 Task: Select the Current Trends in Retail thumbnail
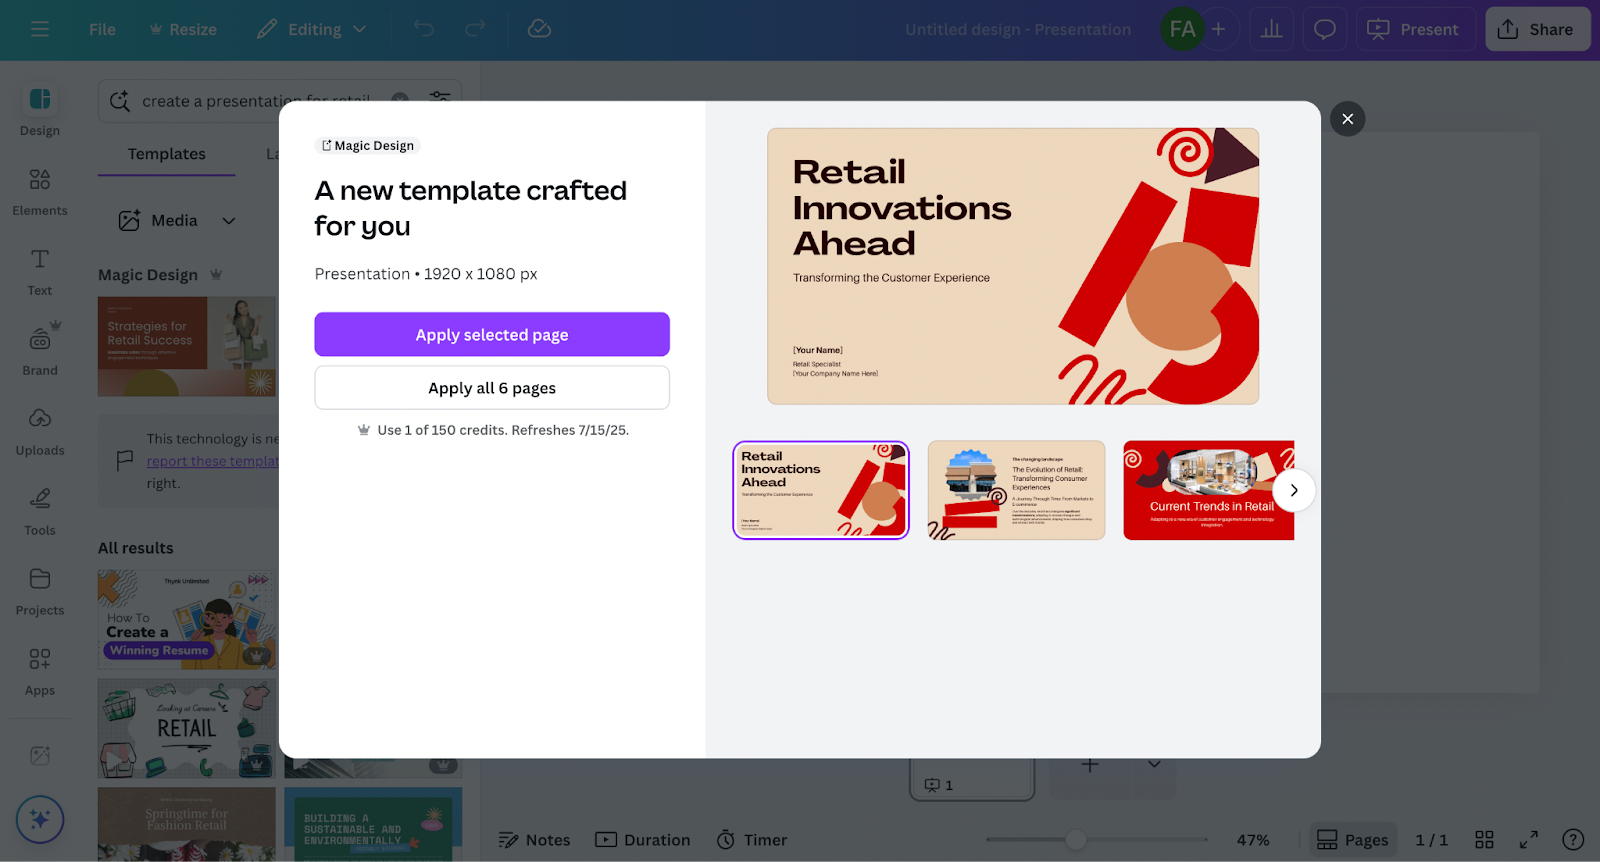(x=1208, y=490)
